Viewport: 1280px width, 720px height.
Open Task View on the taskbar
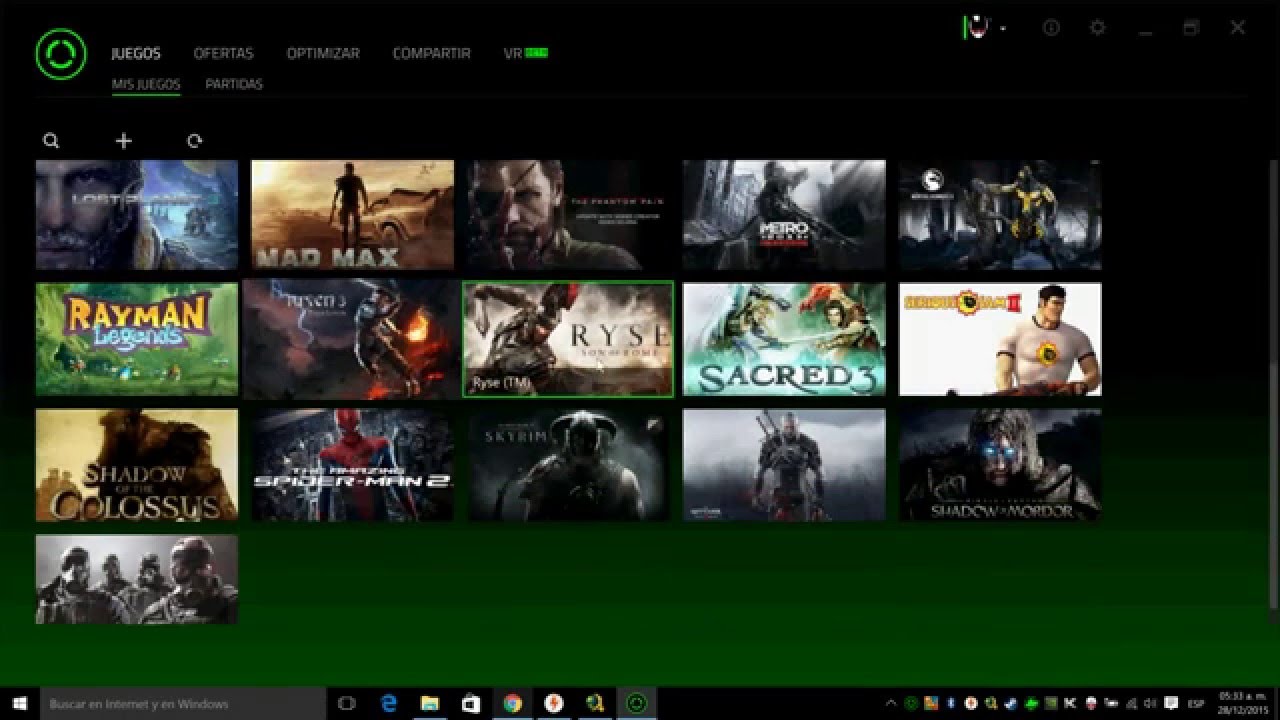(x=347, y=704)
